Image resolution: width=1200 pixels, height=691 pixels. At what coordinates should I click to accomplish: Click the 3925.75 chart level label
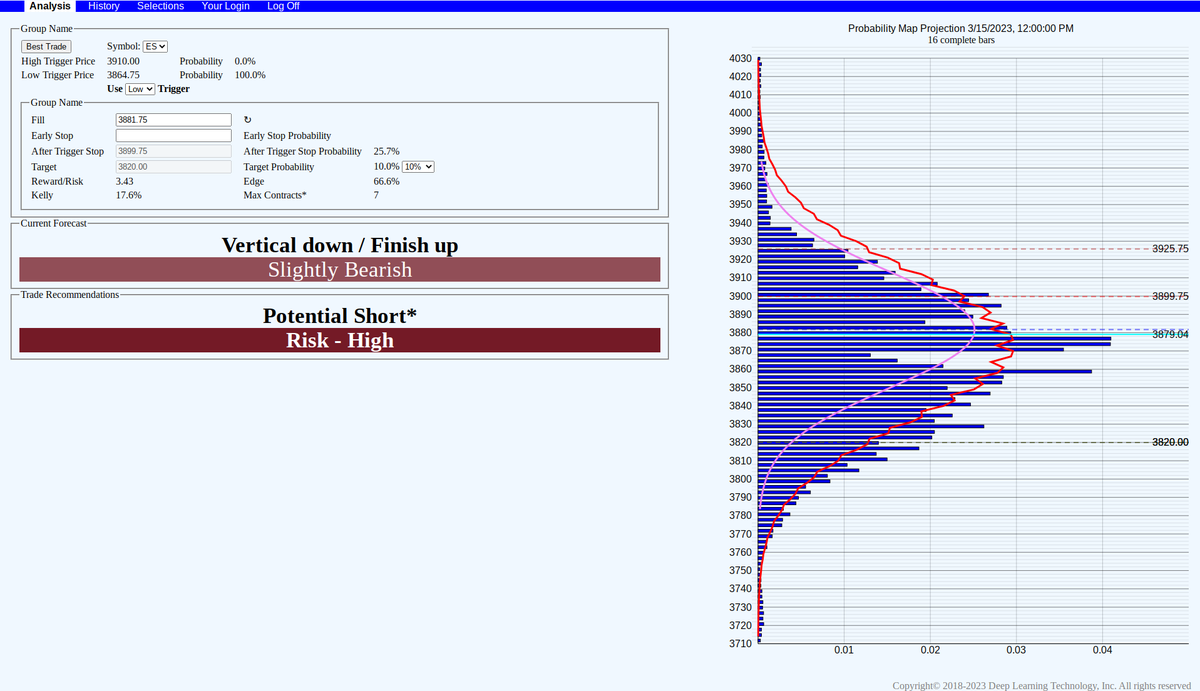(x=1170, y=249)
